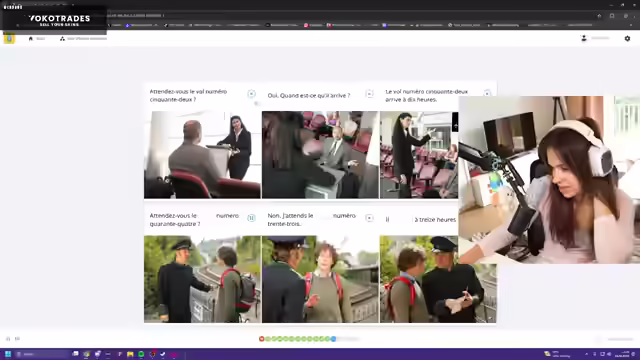Open the Windows Start button
640x360 pixels.
[8, 354]
